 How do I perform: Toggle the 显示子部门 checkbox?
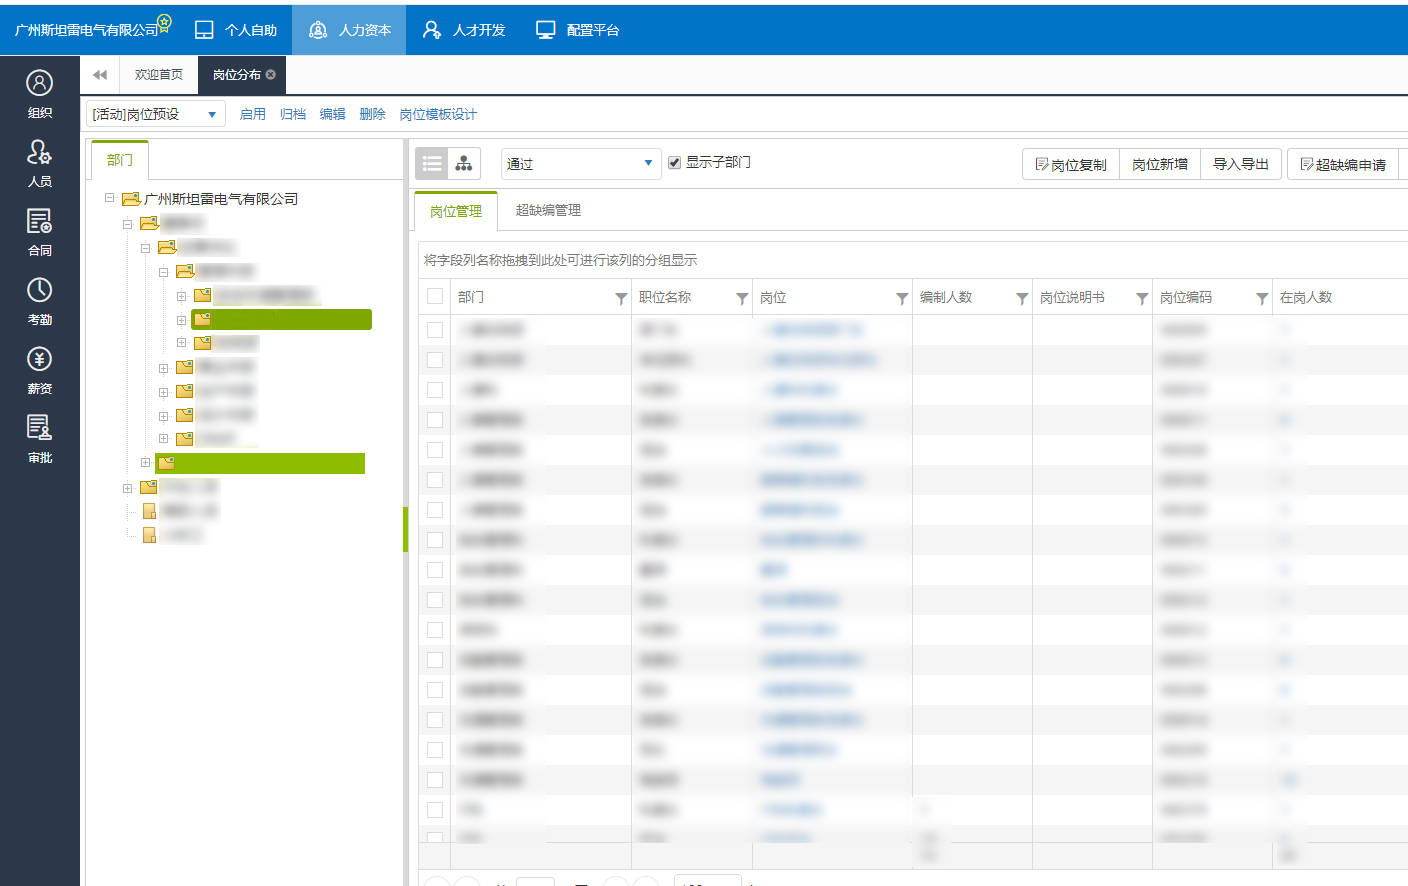click(x=675, y=163)
